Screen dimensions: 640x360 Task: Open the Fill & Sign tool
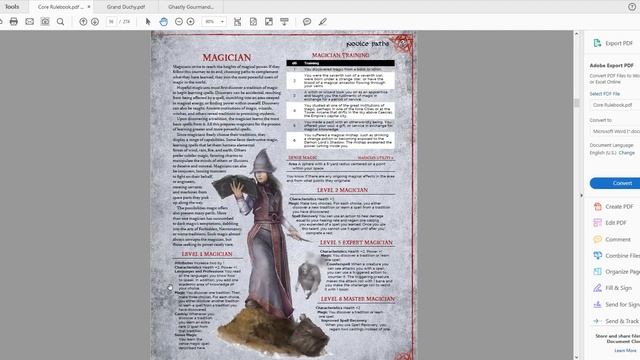tap(613, 288)
